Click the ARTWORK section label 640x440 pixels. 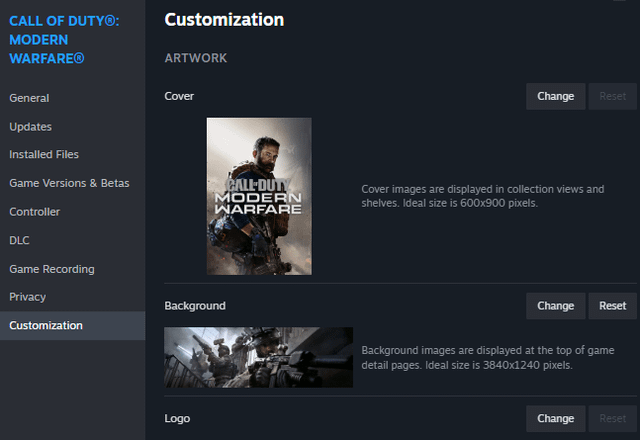click(196, 59)
